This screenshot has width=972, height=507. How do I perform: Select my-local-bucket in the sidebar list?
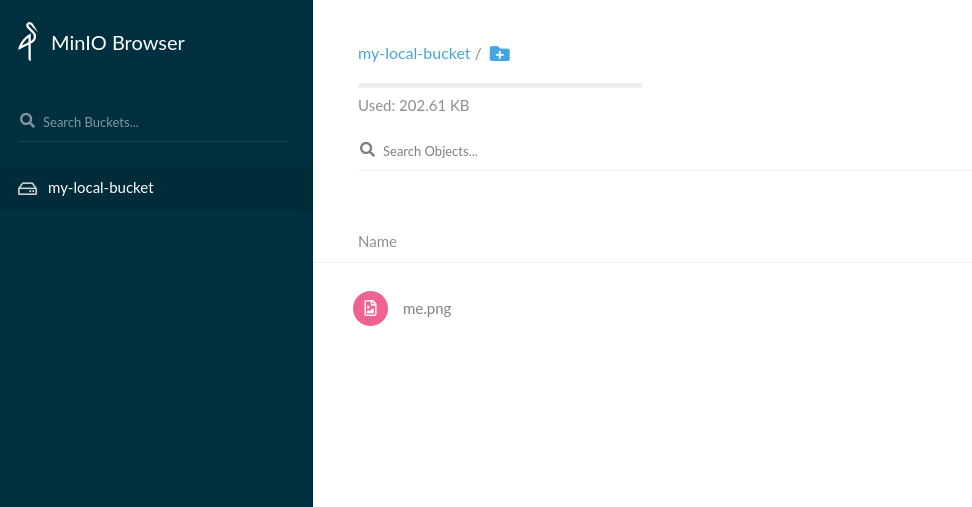pyautogui.click(x=156, y=188)
